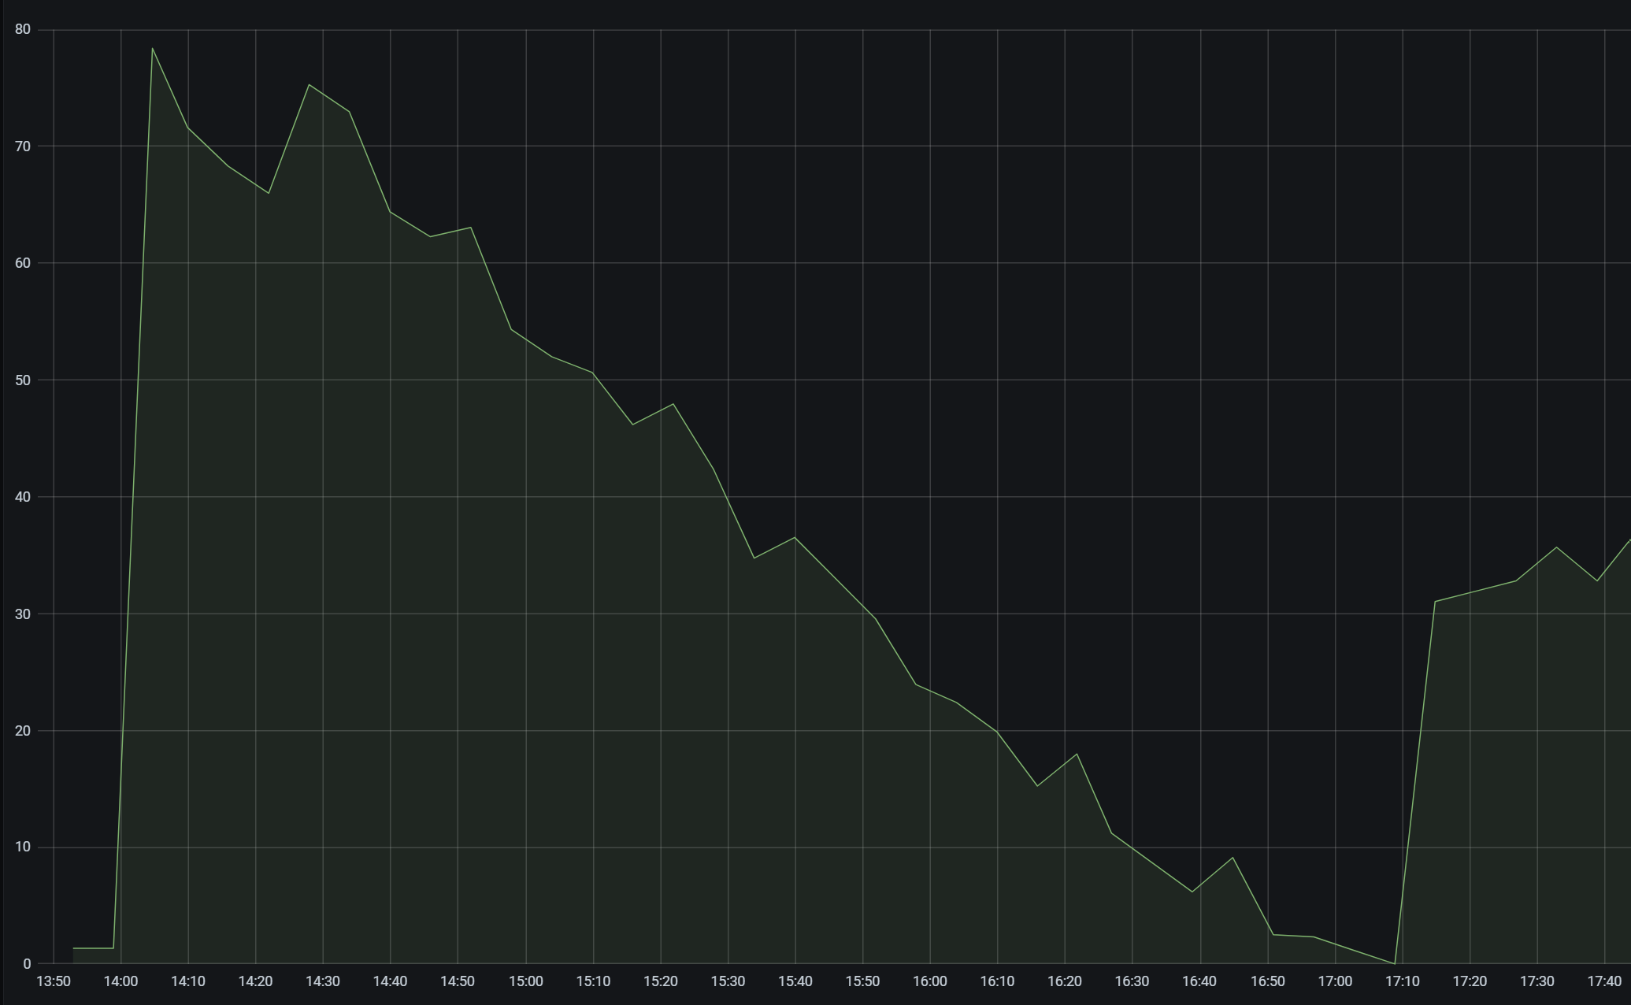The image size is (1631, 1005).
Task: Click the 0 label on the y-axis
Action: pos(27,964)
